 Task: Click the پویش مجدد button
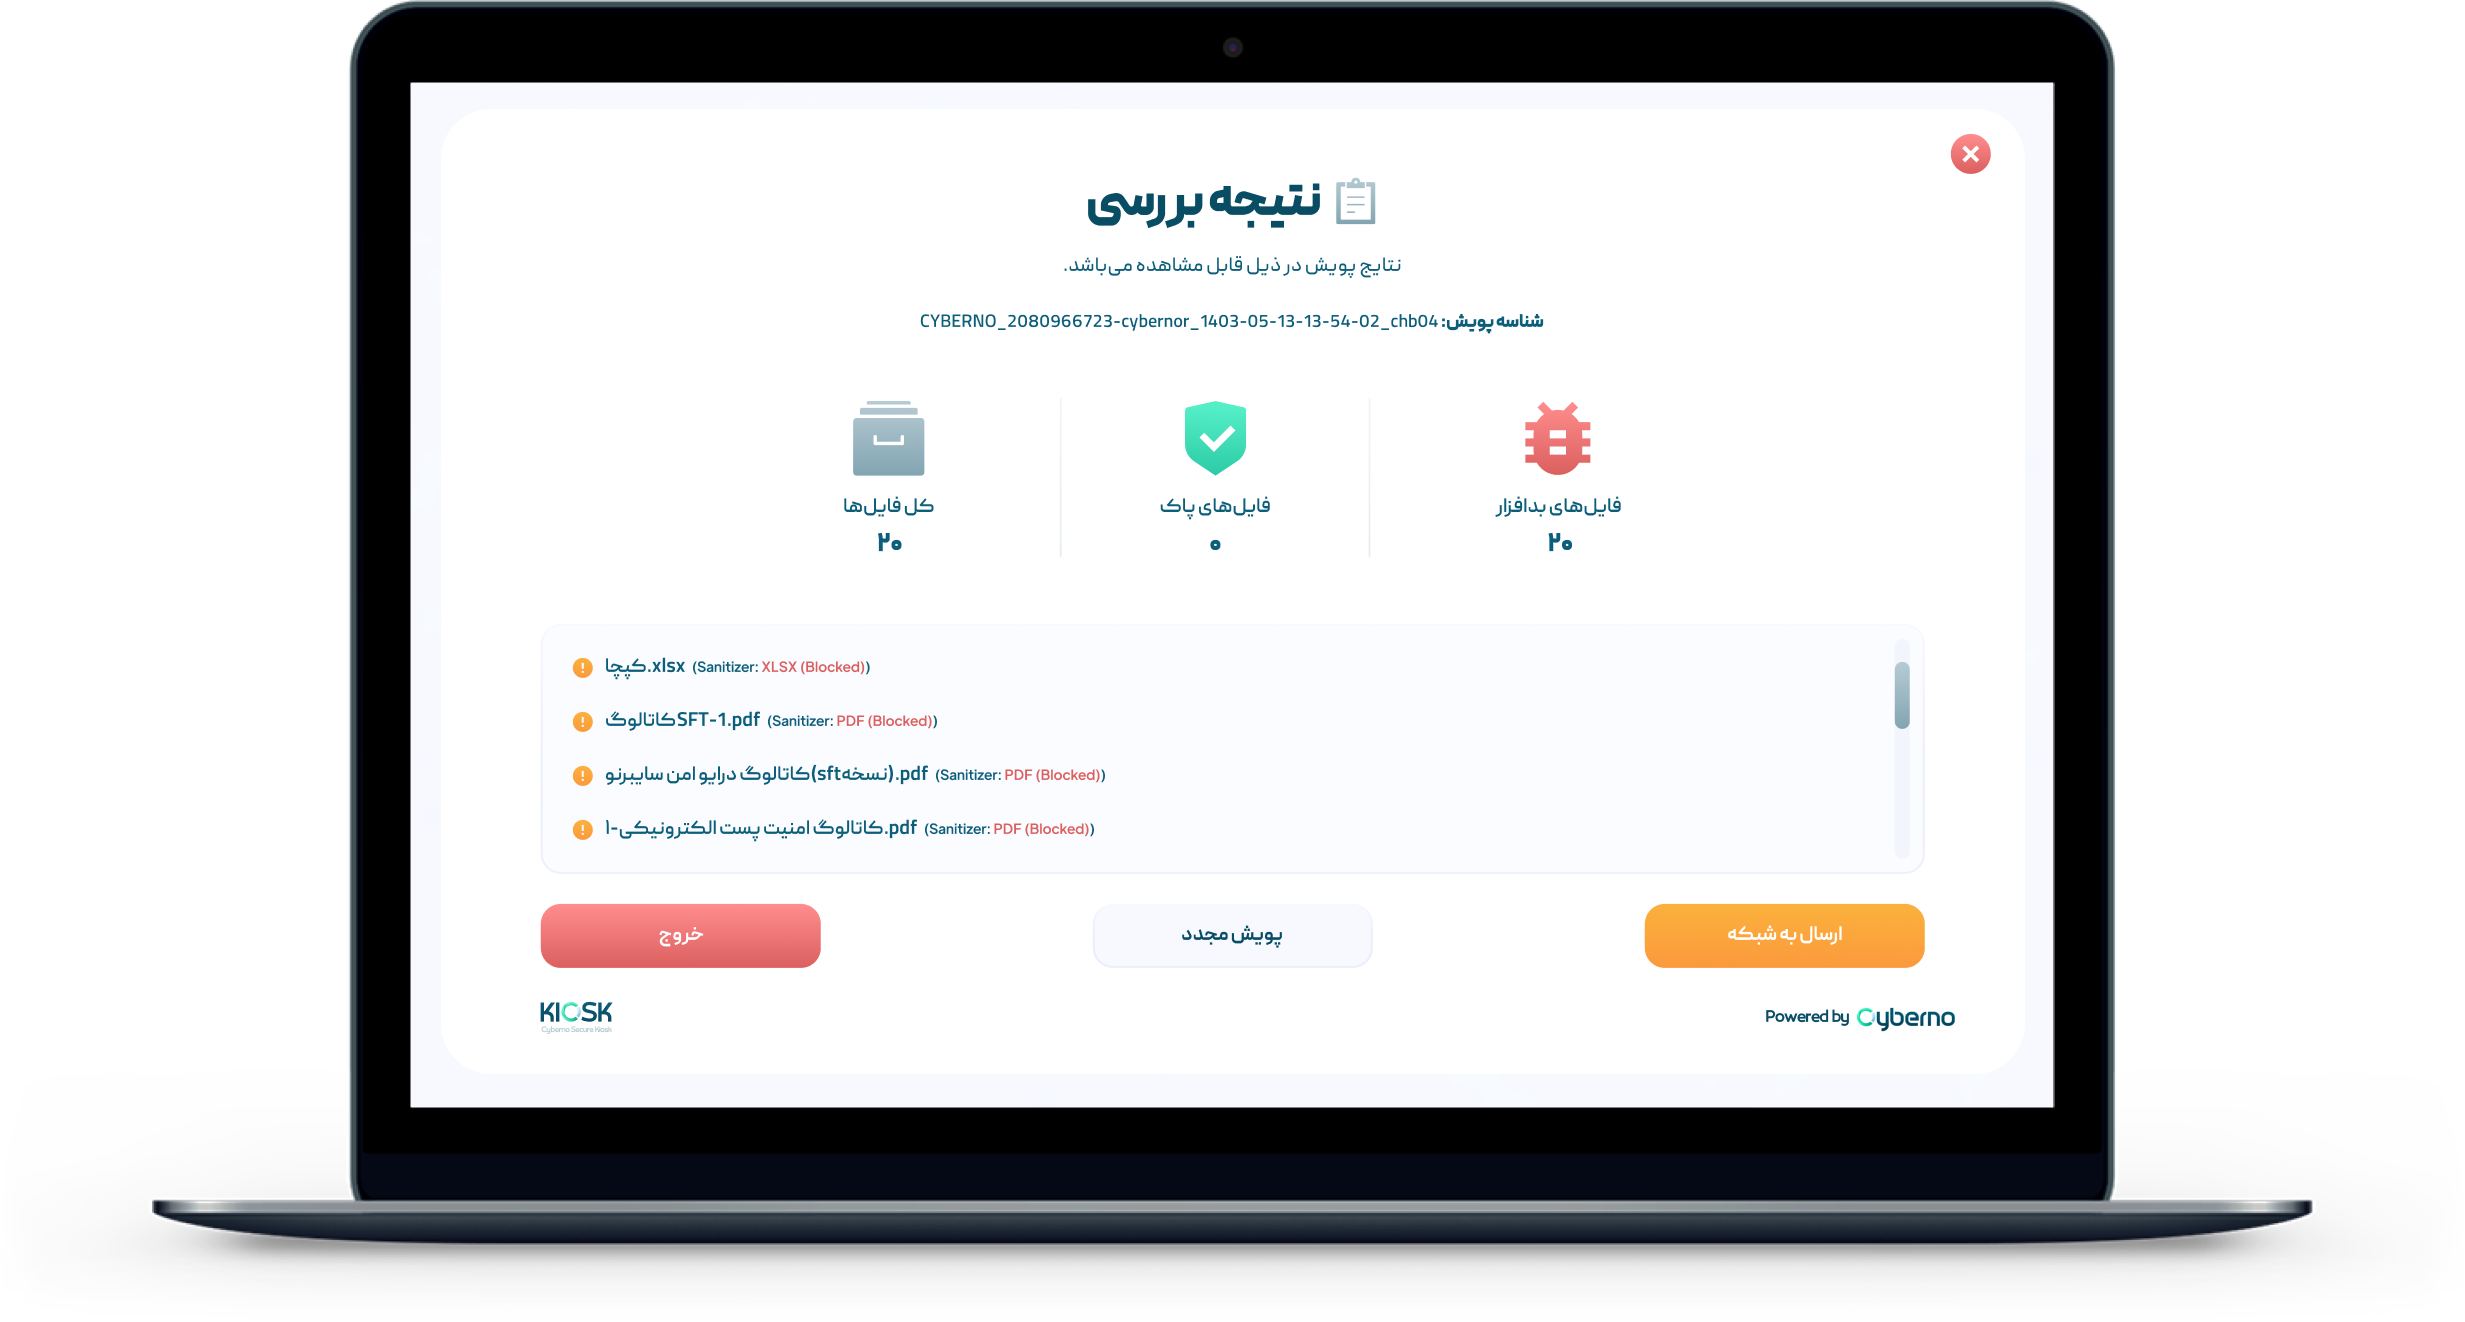[1234, 932]
